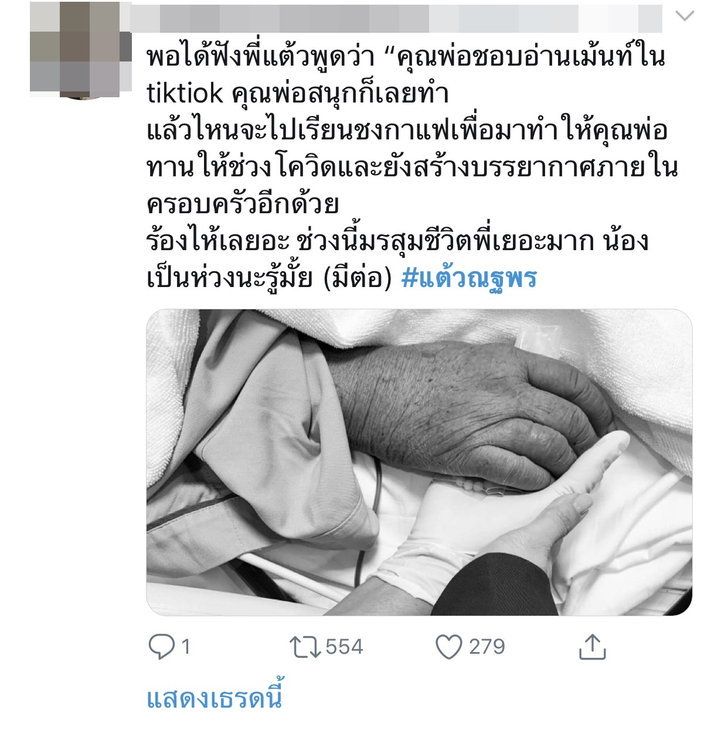
Task: Expand tweet options chevron at top right
Action: tap(684, 16)
